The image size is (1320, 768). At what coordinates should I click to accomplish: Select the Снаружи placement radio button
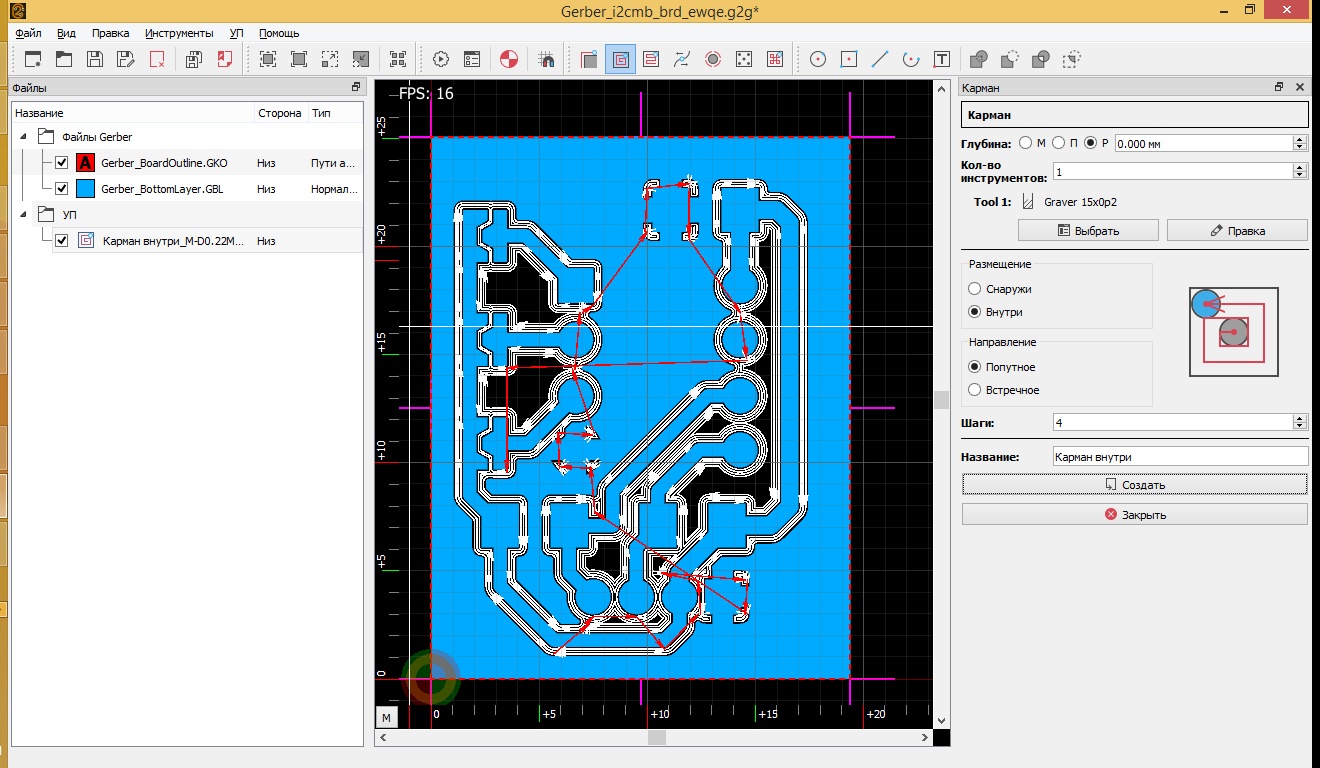[x=975, y=289]
